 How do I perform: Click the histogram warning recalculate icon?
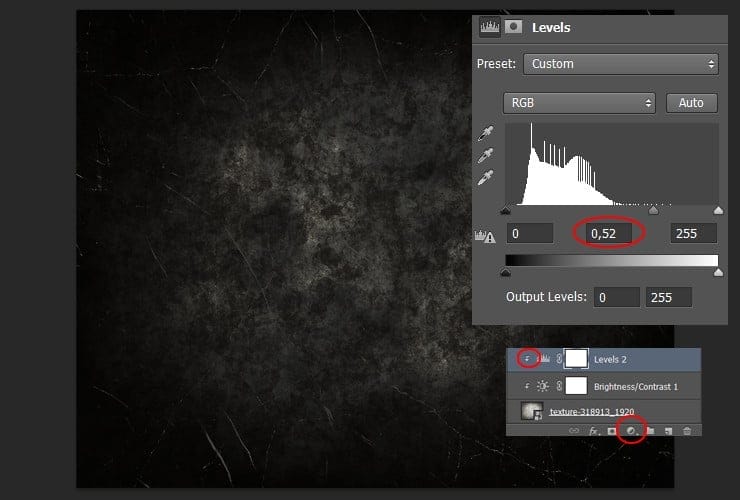[x=486, y=235]
